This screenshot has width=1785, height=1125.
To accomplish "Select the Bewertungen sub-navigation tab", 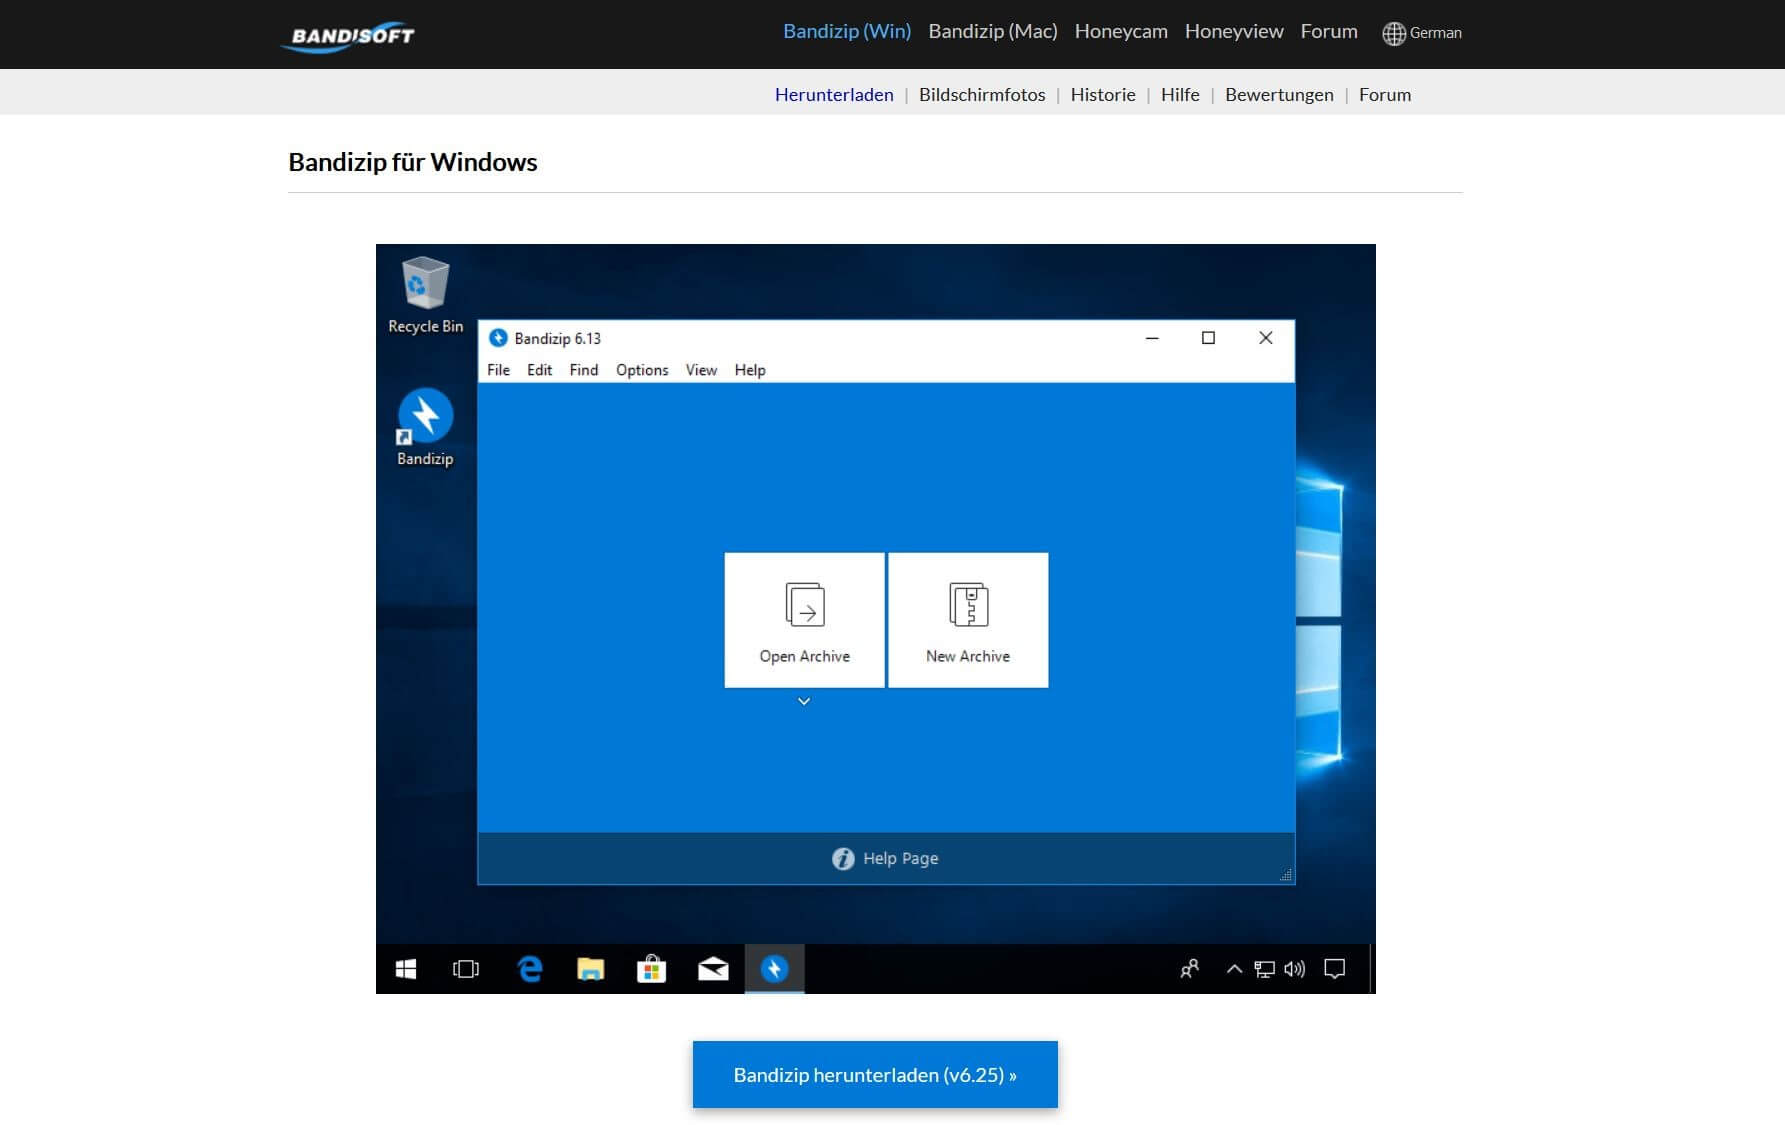I will [1279, 95].
